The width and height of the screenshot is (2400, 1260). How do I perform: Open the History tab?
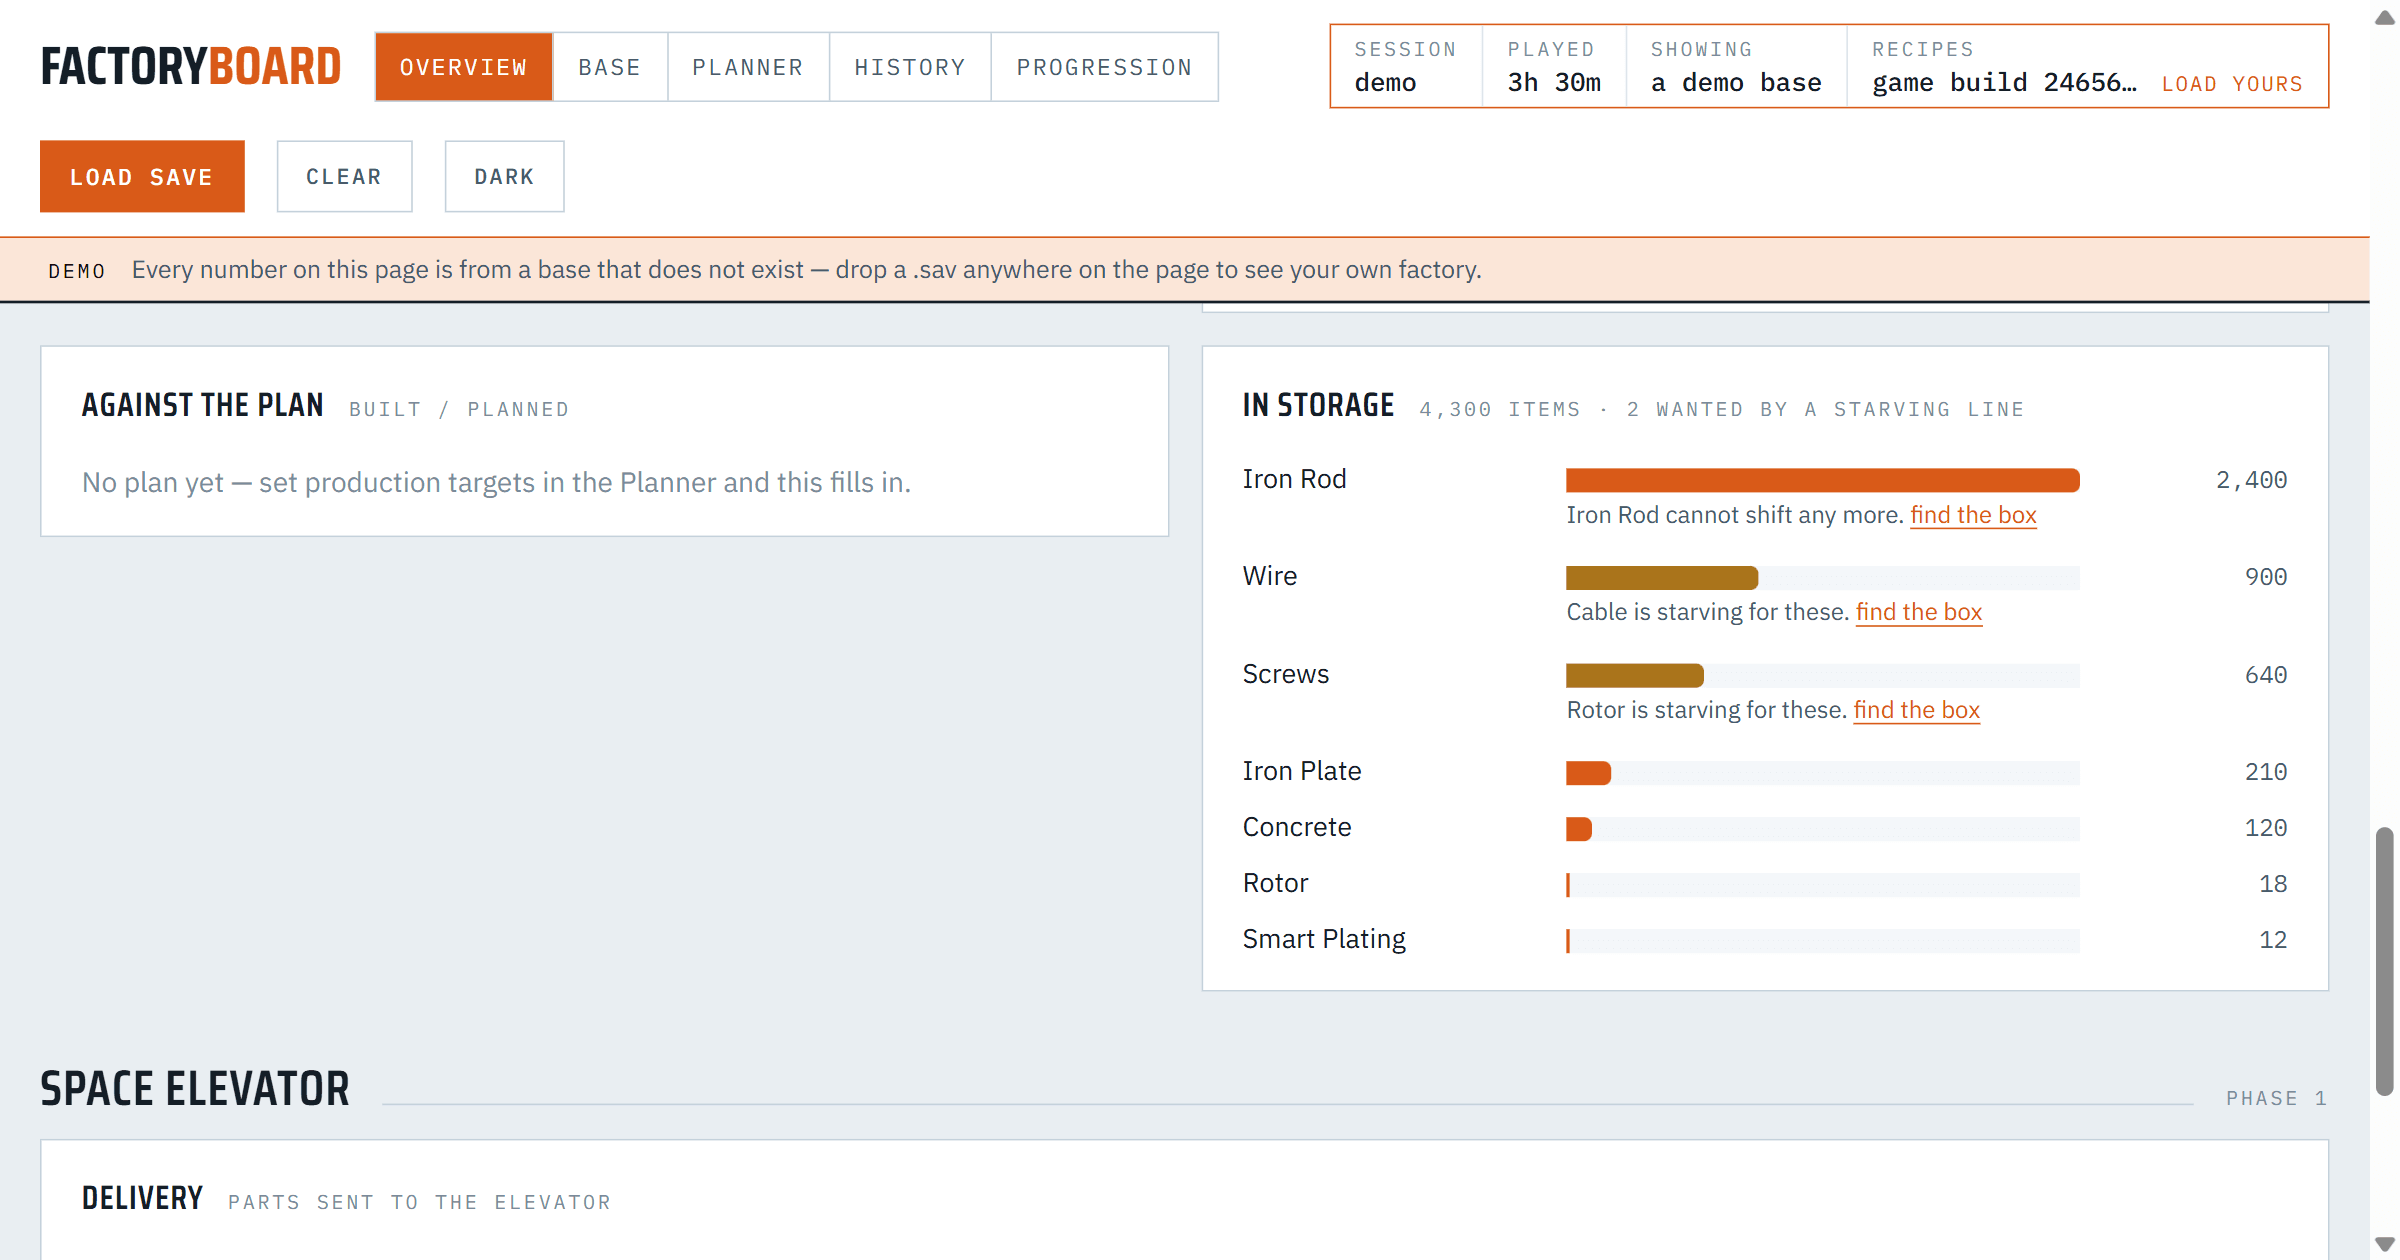pos(910,67)
